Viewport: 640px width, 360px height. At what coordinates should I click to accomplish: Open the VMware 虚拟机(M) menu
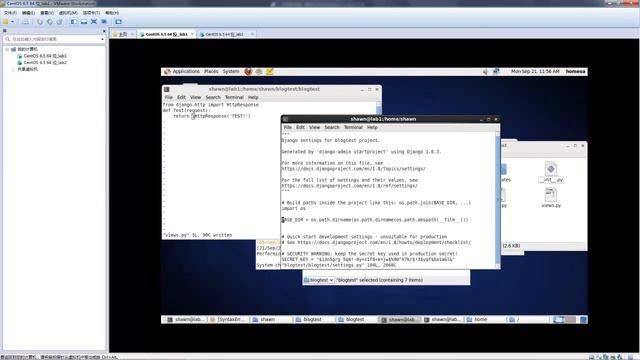click(x=68, y=13)
